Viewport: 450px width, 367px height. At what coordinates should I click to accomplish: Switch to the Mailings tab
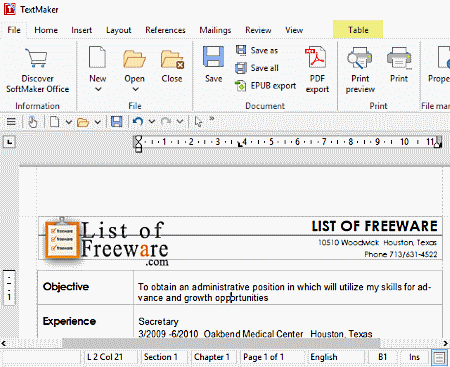pos(215,30)
